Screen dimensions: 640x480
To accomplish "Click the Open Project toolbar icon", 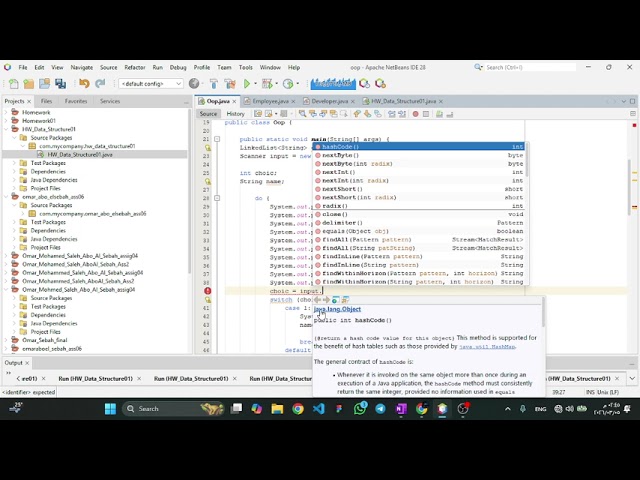I will [44, 84].
